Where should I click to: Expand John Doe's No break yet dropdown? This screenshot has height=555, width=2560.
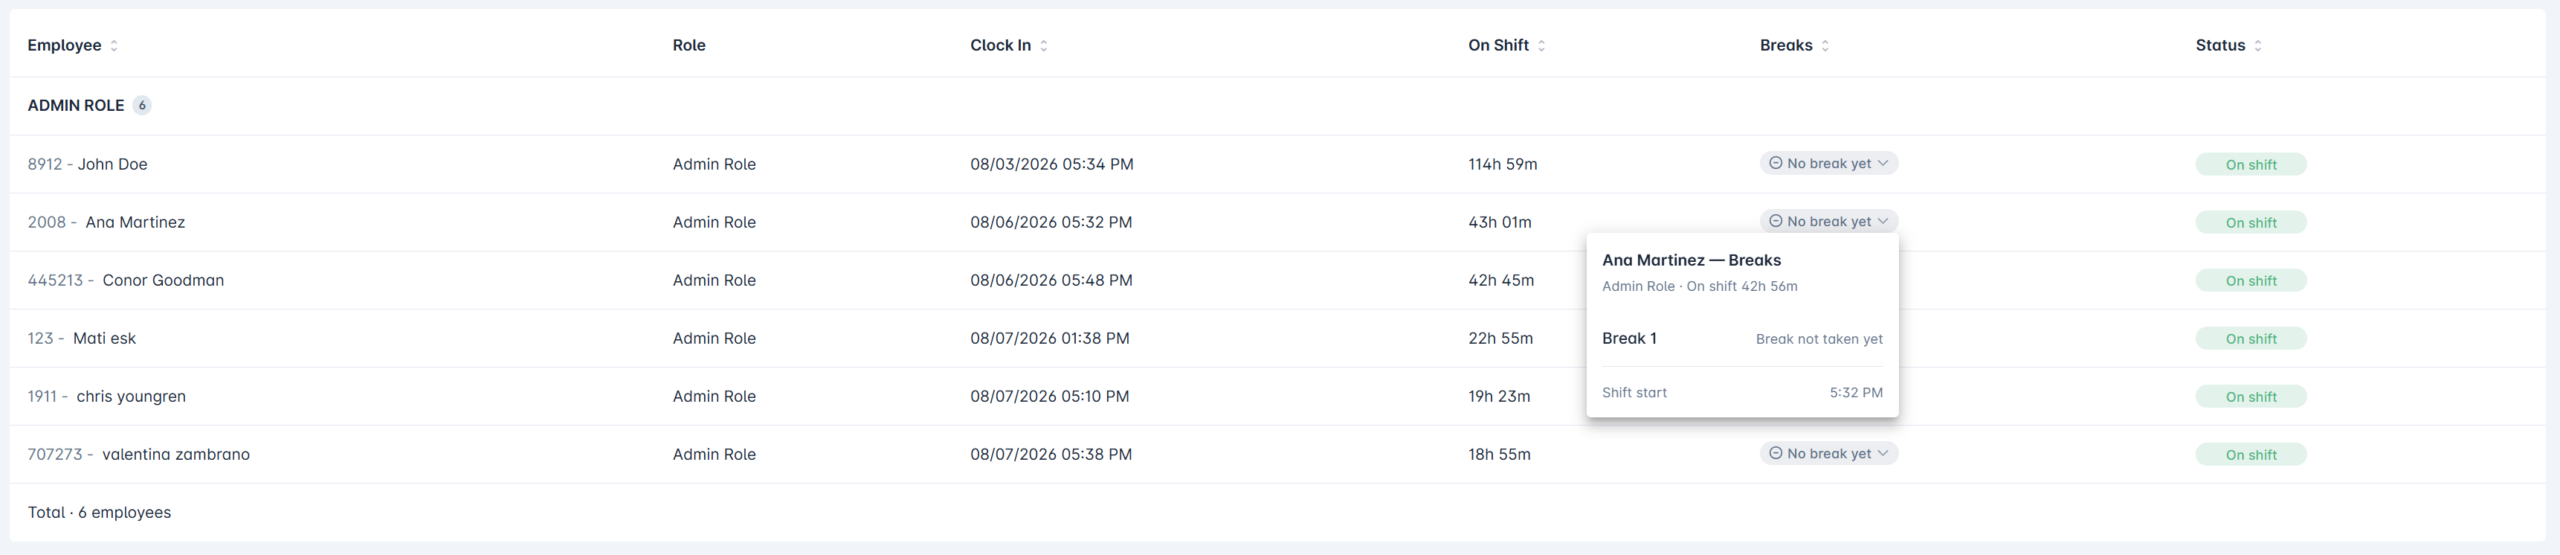[1829, 163]
